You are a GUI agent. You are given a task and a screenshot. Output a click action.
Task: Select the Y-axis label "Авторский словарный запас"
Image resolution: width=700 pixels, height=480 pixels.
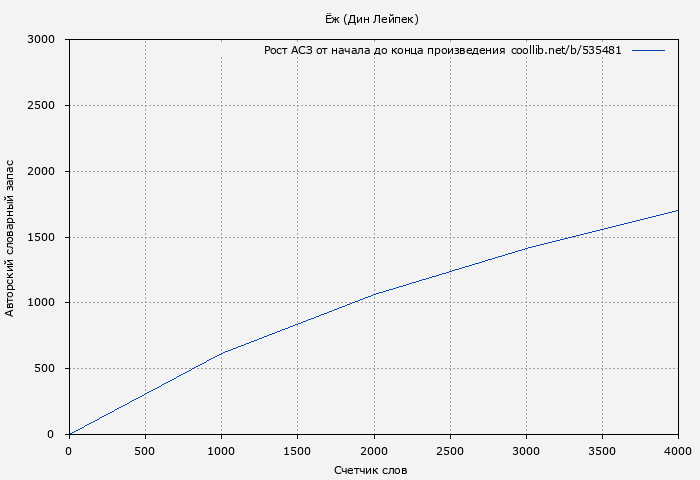(10, 237)
